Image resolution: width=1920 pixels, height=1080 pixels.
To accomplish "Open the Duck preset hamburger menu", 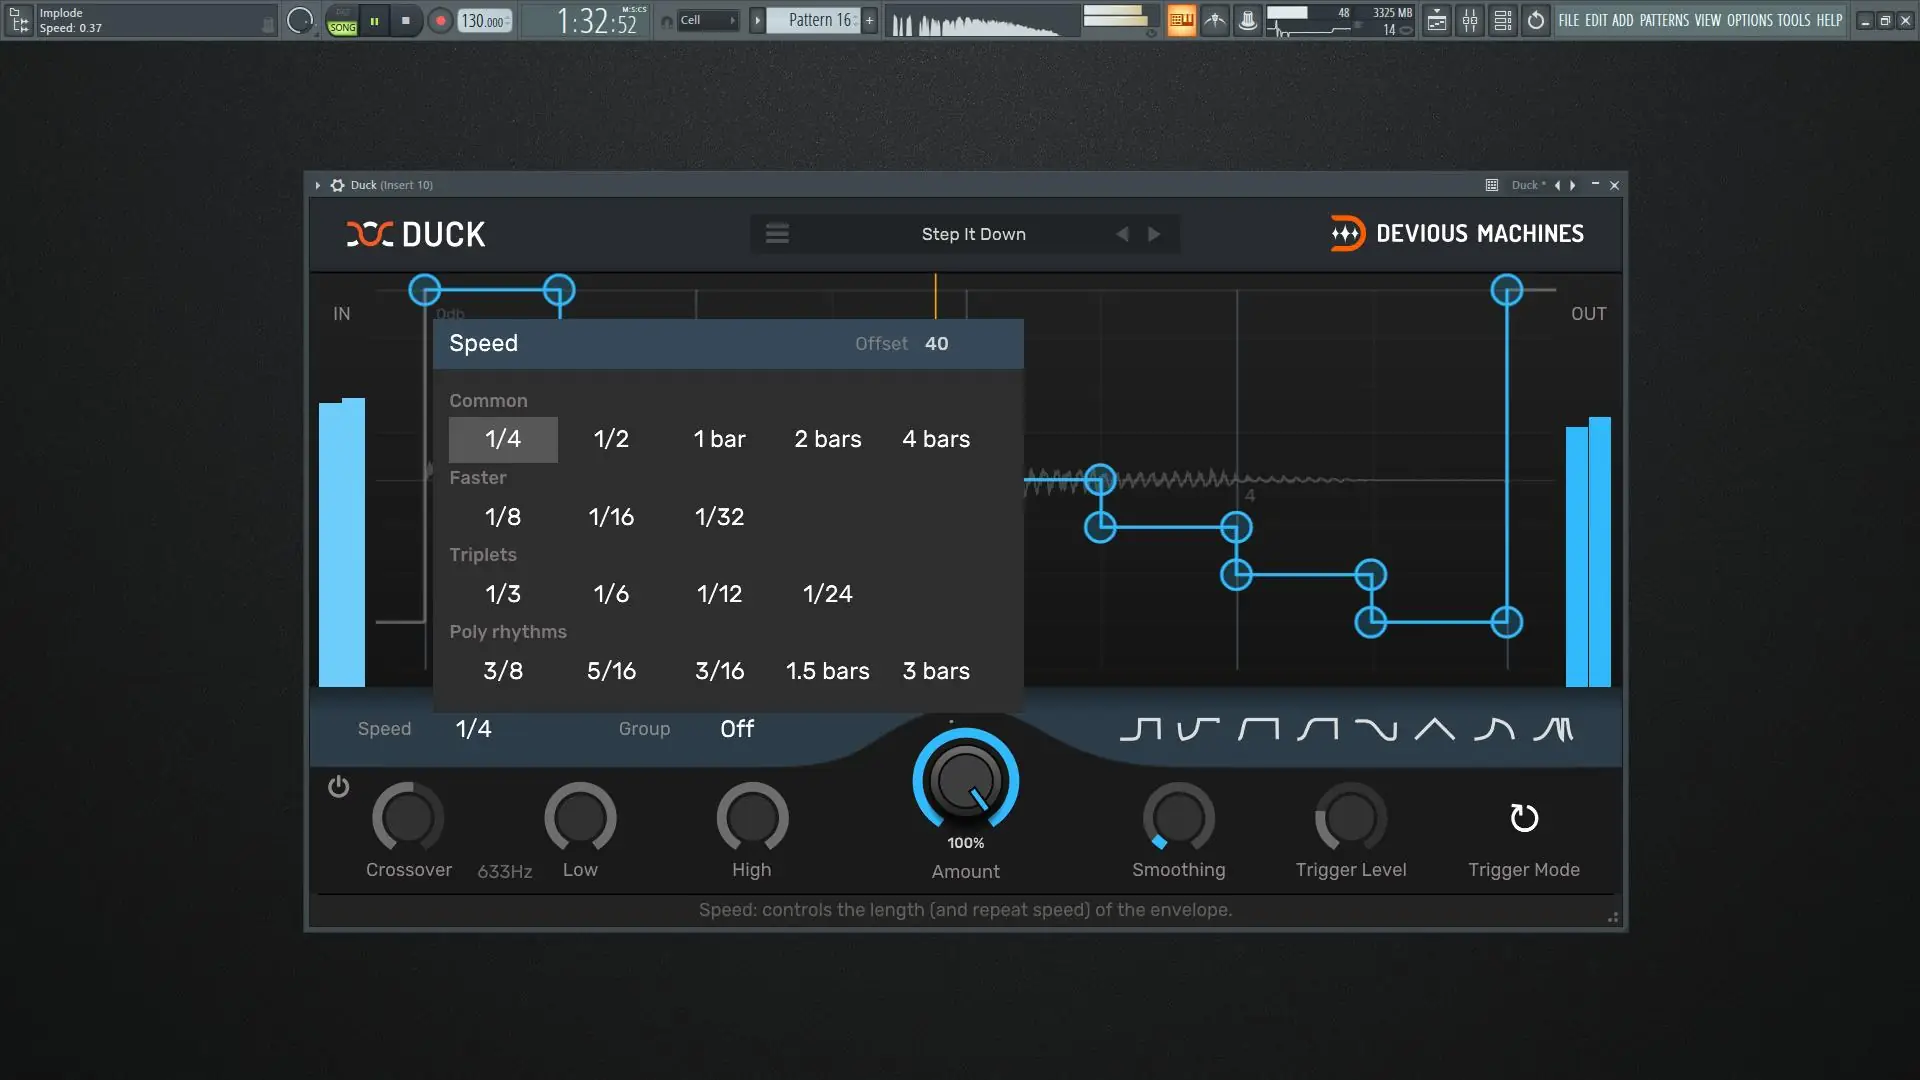I will tap(777, 234).
